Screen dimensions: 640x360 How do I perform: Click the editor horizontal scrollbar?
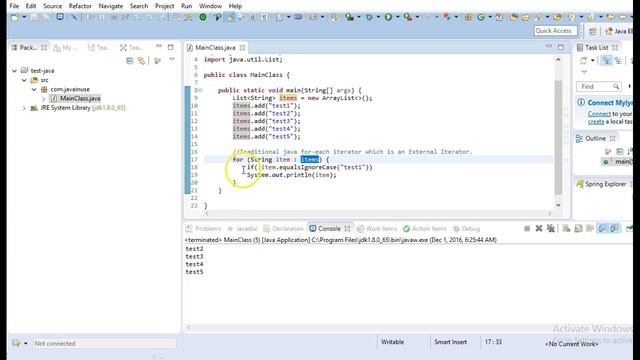tap(378, 213)
